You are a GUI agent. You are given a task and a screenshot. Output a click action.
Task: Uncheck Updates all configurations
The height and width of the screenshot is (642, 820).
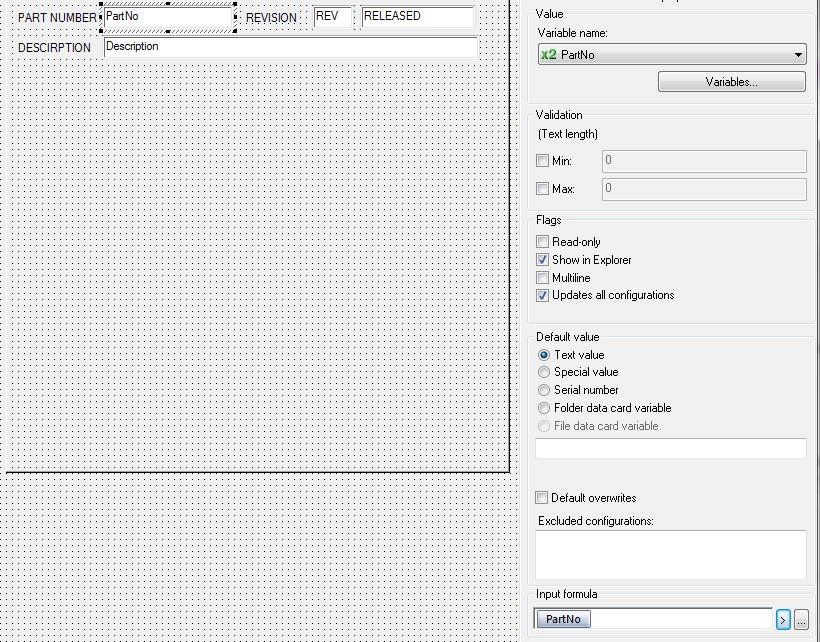pyautogui.click(x=542, y=295)
